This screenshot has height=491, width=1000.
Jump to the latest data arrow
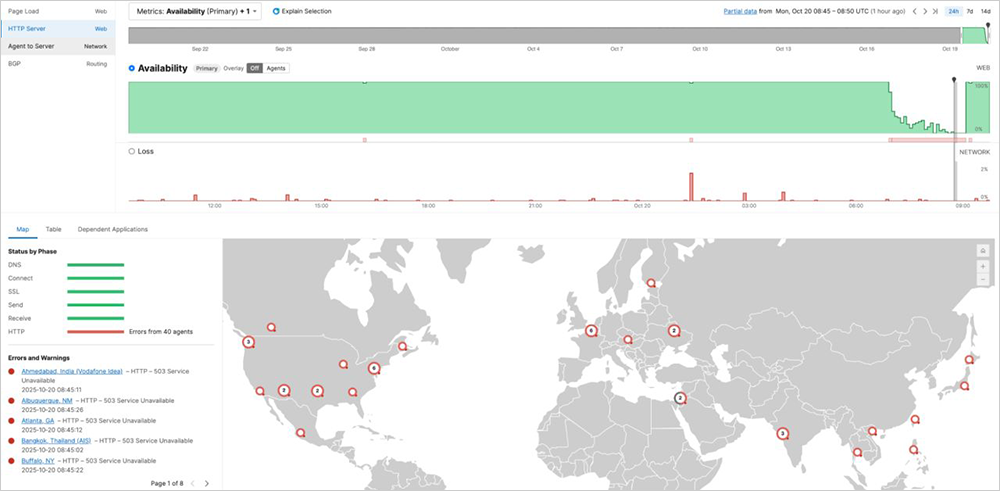[x=935, y=11]
